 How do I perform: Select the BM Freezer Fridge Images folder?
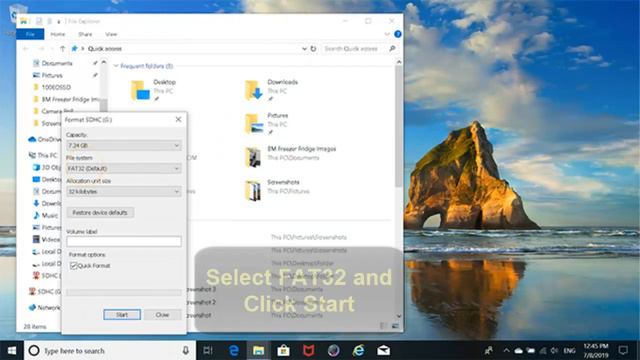coord(253,157)
